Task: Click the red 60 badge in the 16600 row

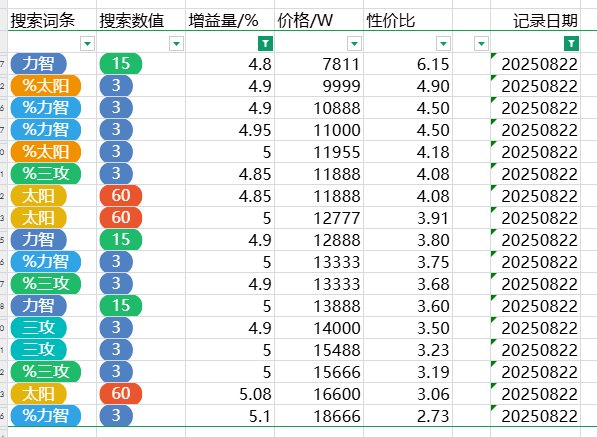Action: pyautogui.click(x=121, y=394)
